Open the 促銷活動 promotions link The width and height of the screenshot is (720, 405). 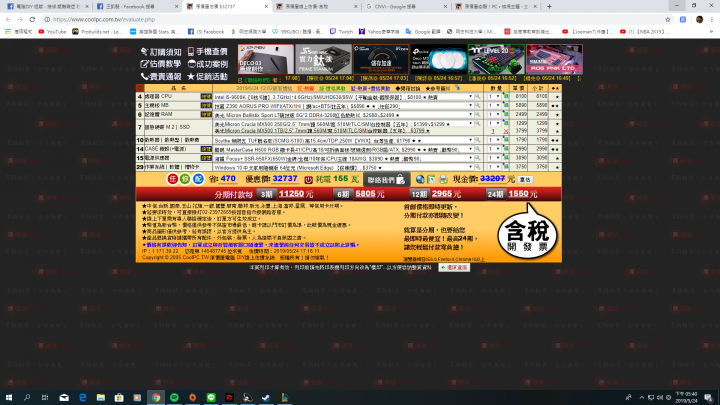[x=207, y=76]
